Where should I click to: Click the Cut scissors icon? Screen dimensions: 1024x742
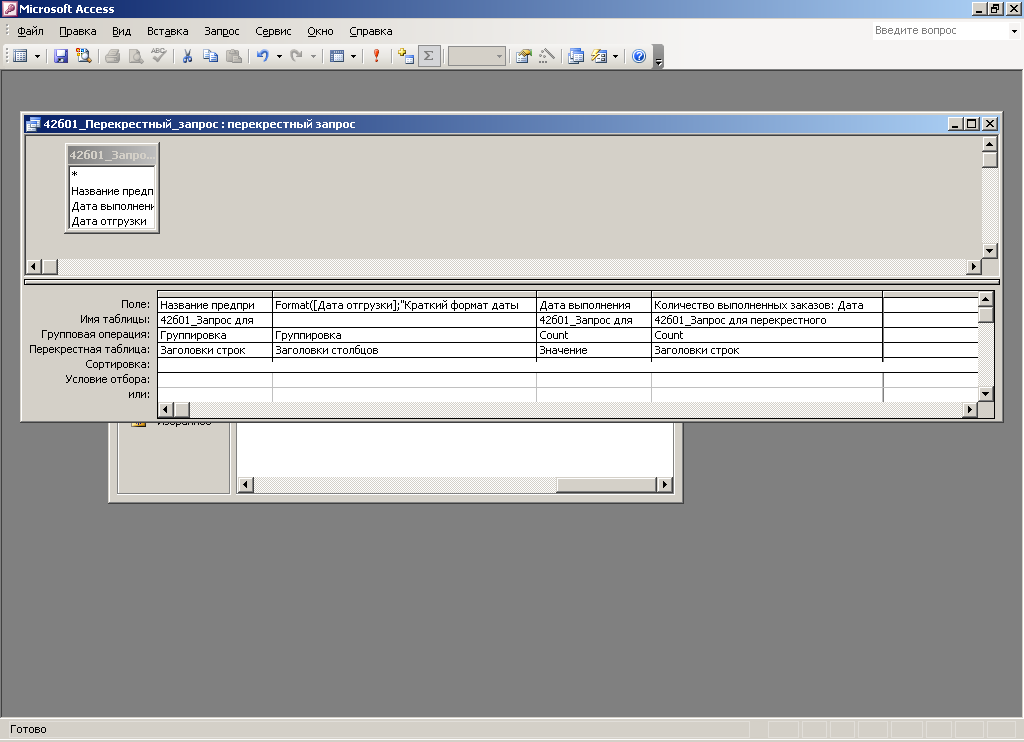coord(187,56)
